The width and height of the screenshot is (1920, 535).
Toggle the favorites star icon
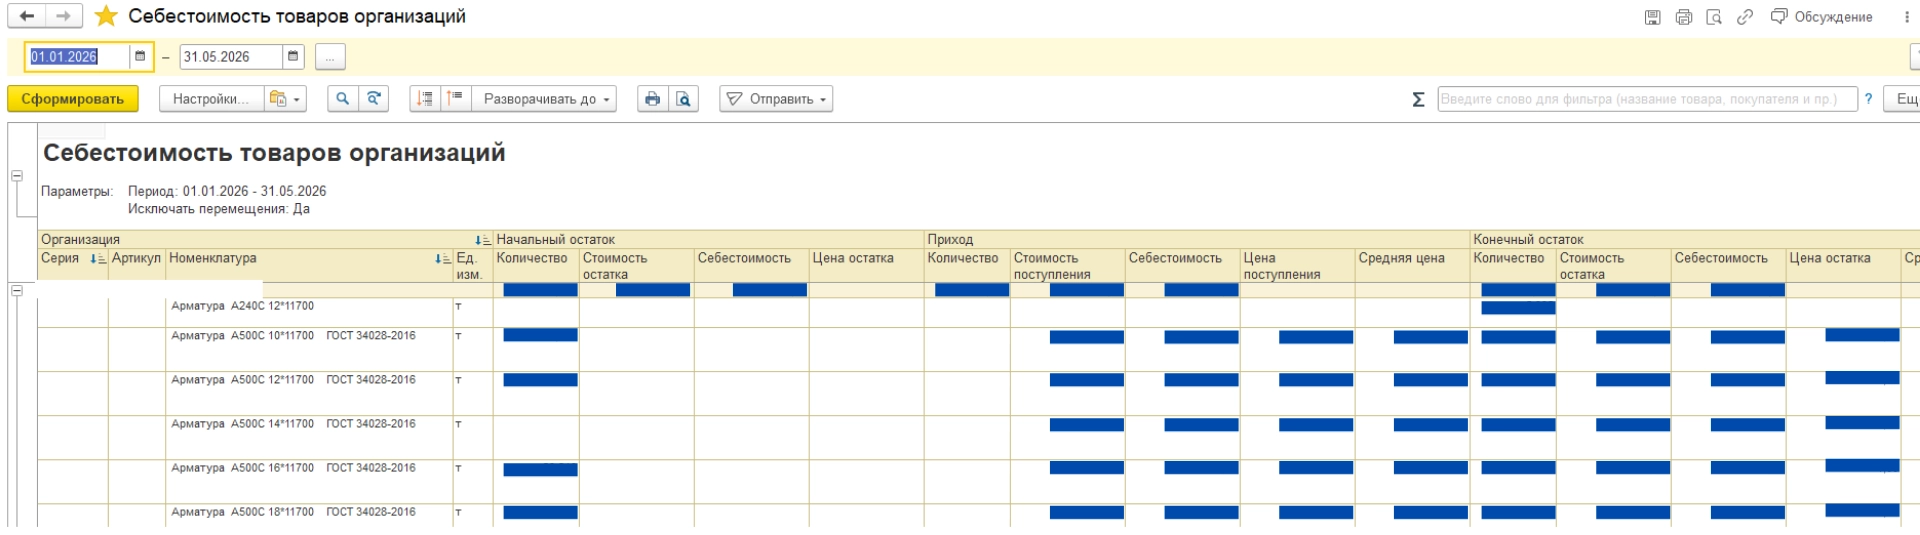(106, 16)
